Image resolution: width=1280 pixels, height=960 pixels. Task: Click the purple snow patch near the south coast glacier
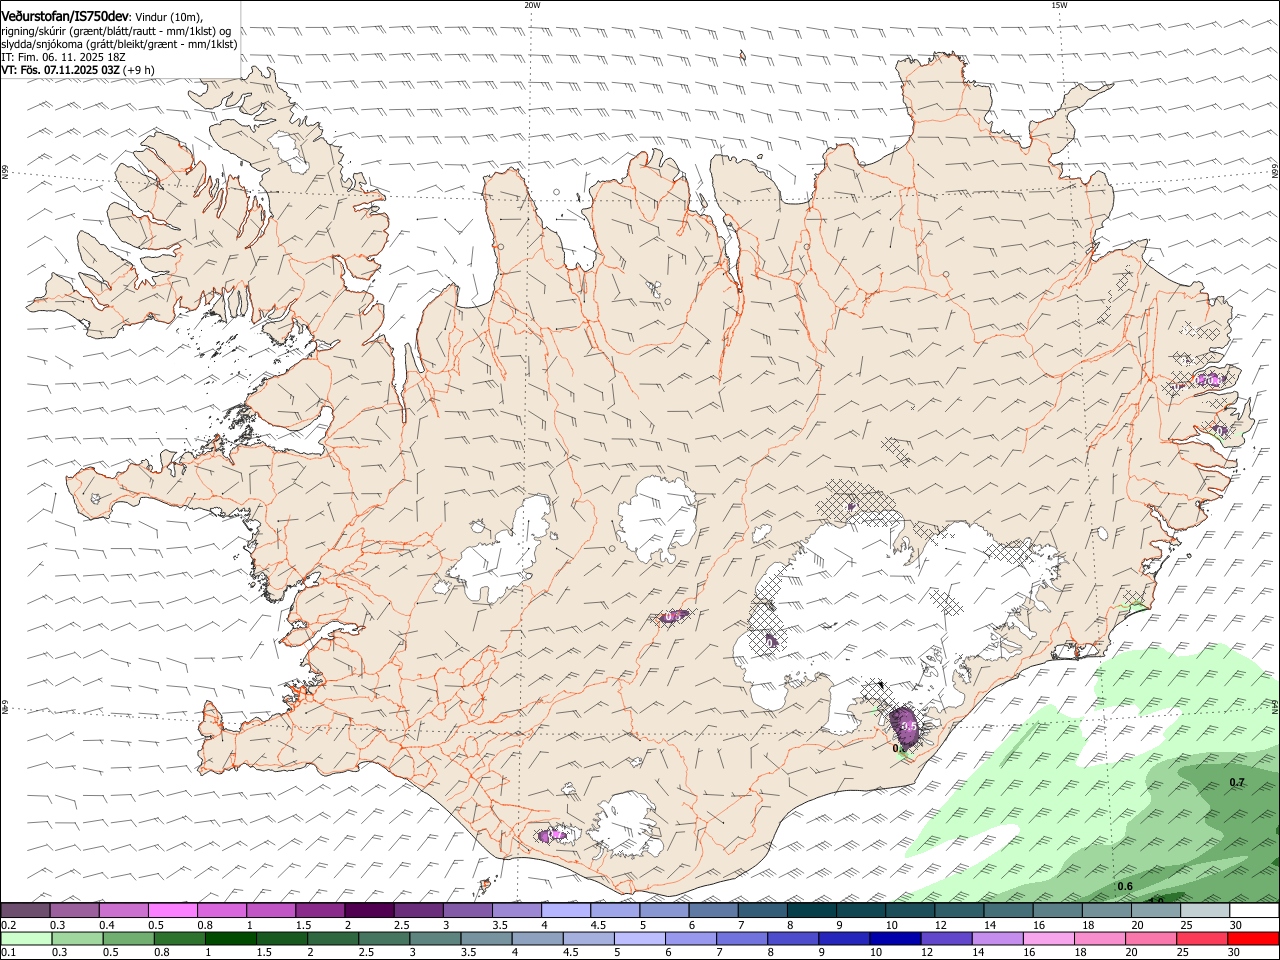pos(551,834)
